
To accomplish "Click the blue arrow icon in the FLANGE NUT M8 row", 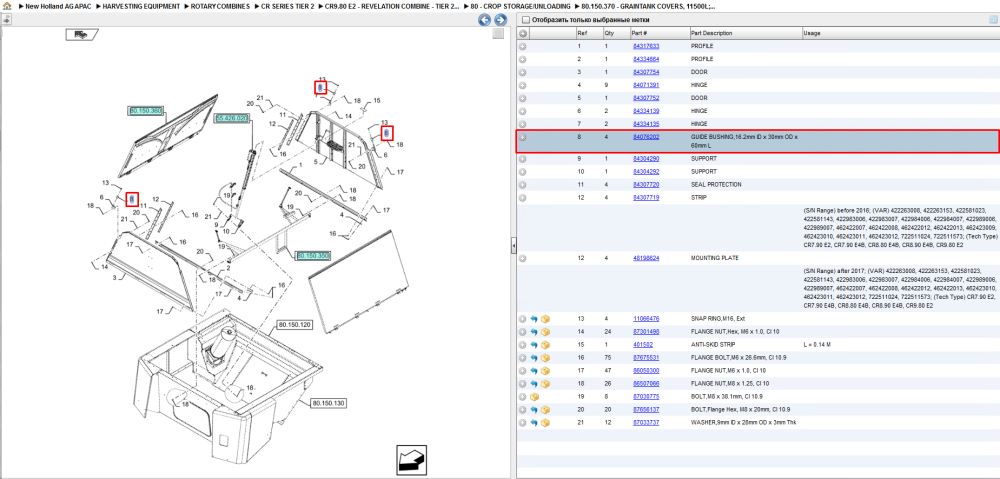I will coord(534,384).
